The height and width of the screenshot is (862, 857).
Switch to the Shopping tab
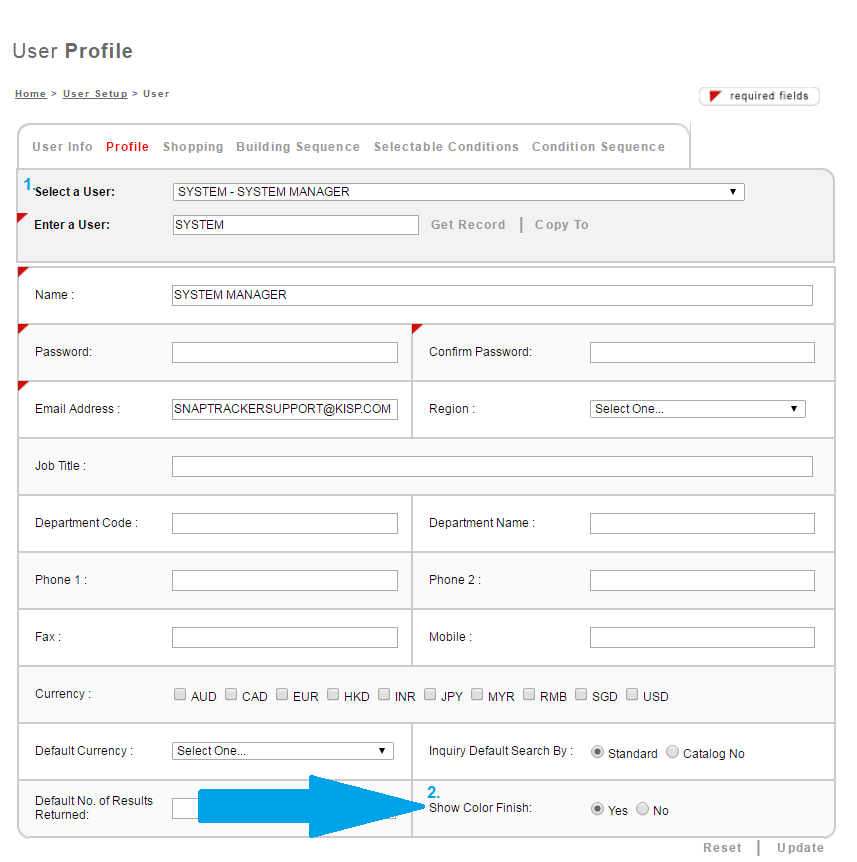(x=193, y=147)
